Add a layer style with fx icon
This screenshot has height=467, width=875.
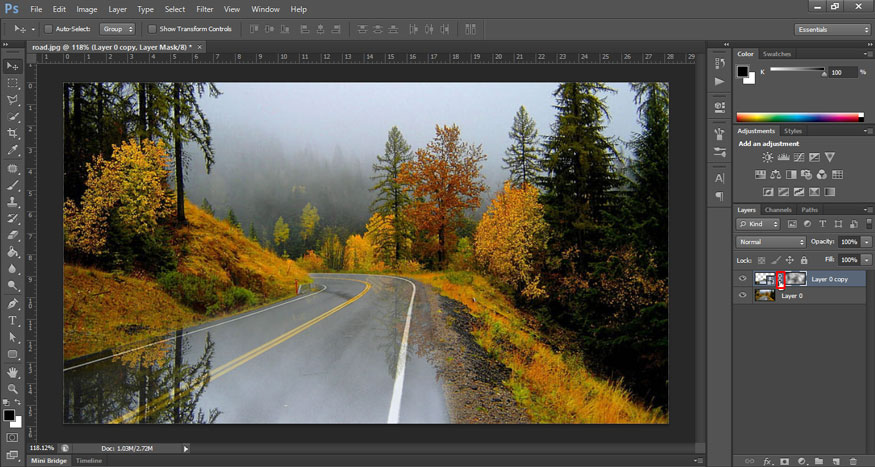767,461
